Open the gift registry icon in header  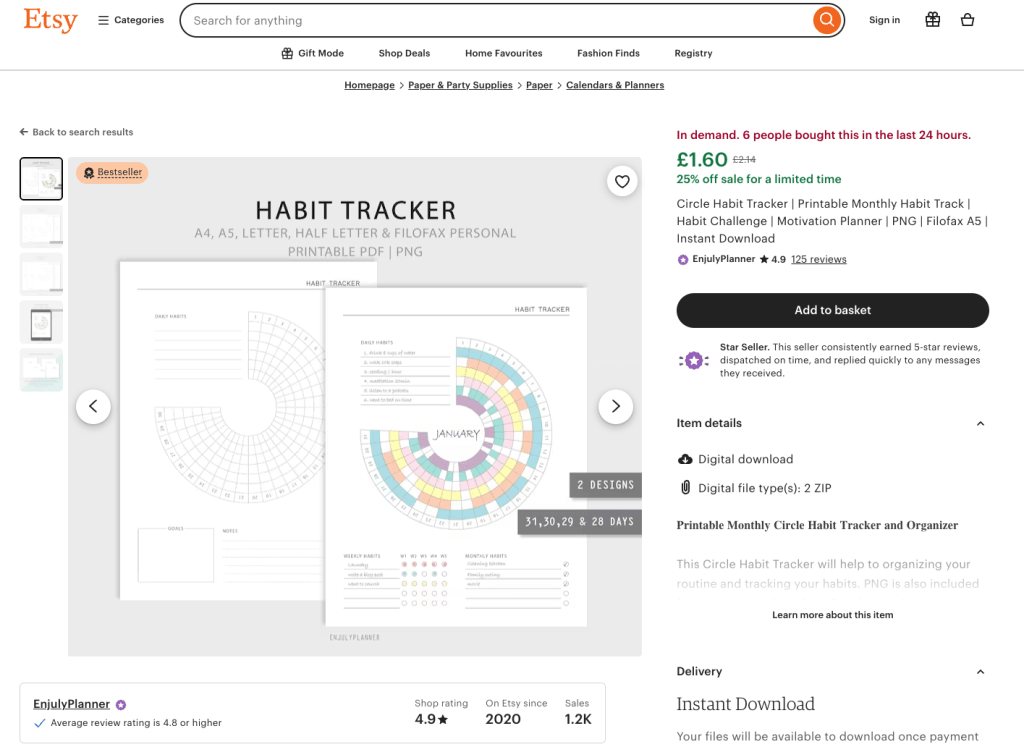click(x=932, y=20)
